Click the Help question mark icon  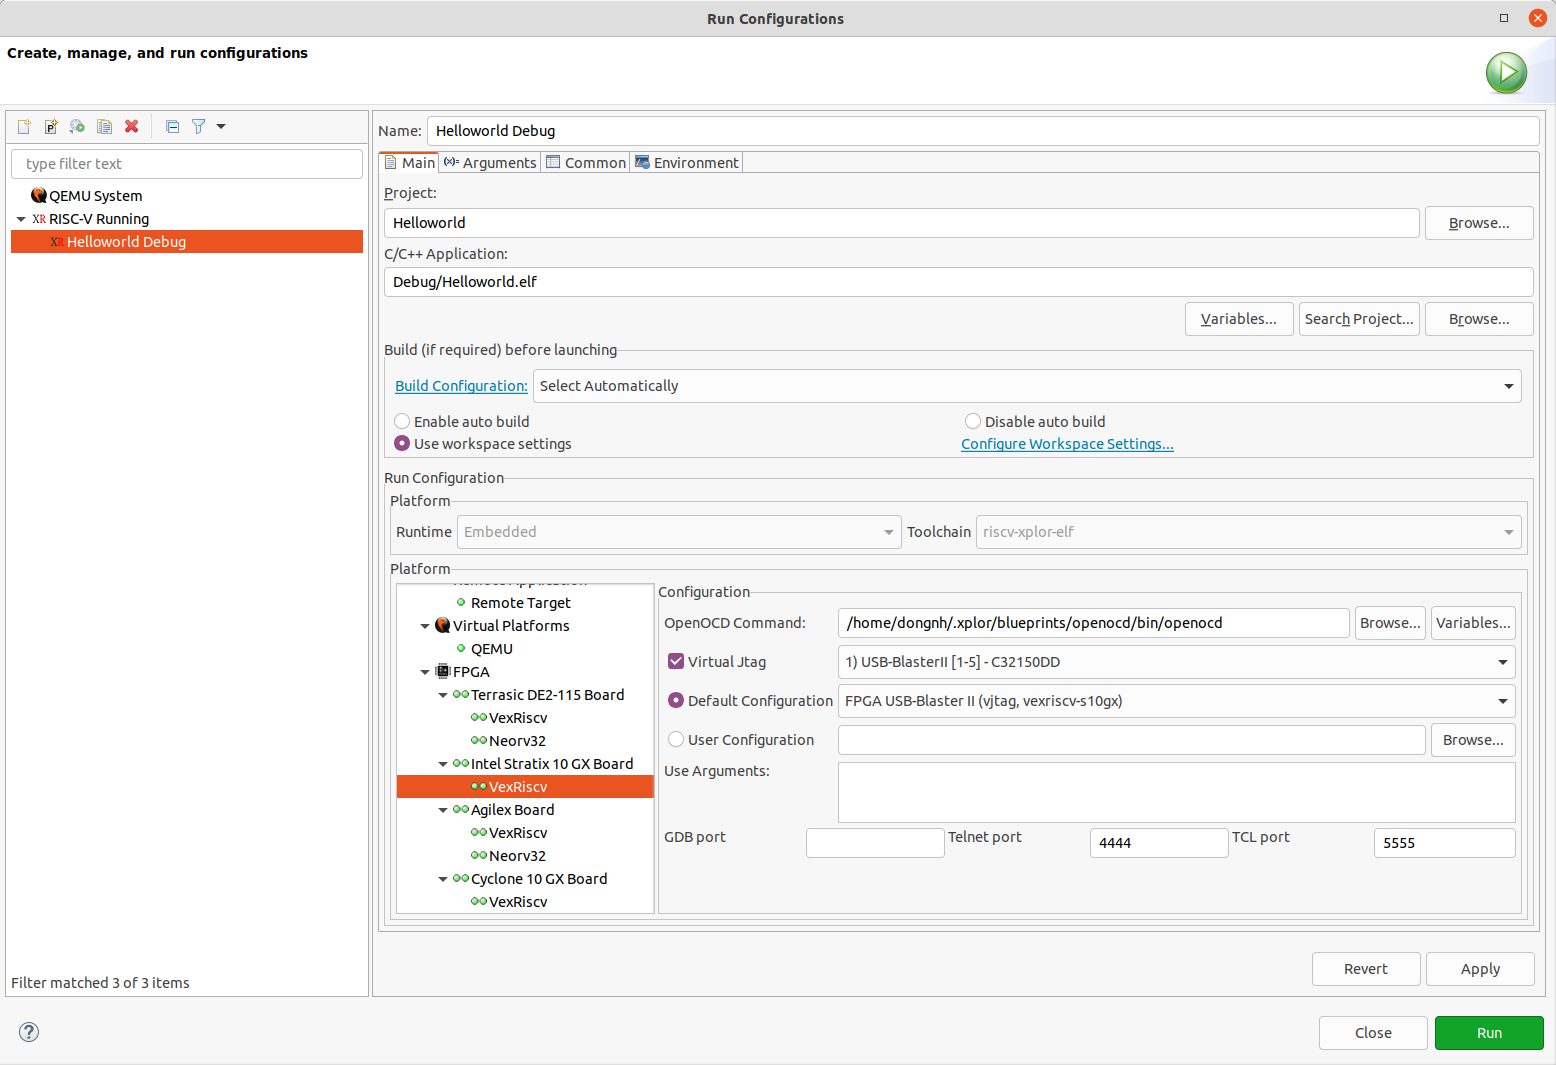coord(29,1032)
